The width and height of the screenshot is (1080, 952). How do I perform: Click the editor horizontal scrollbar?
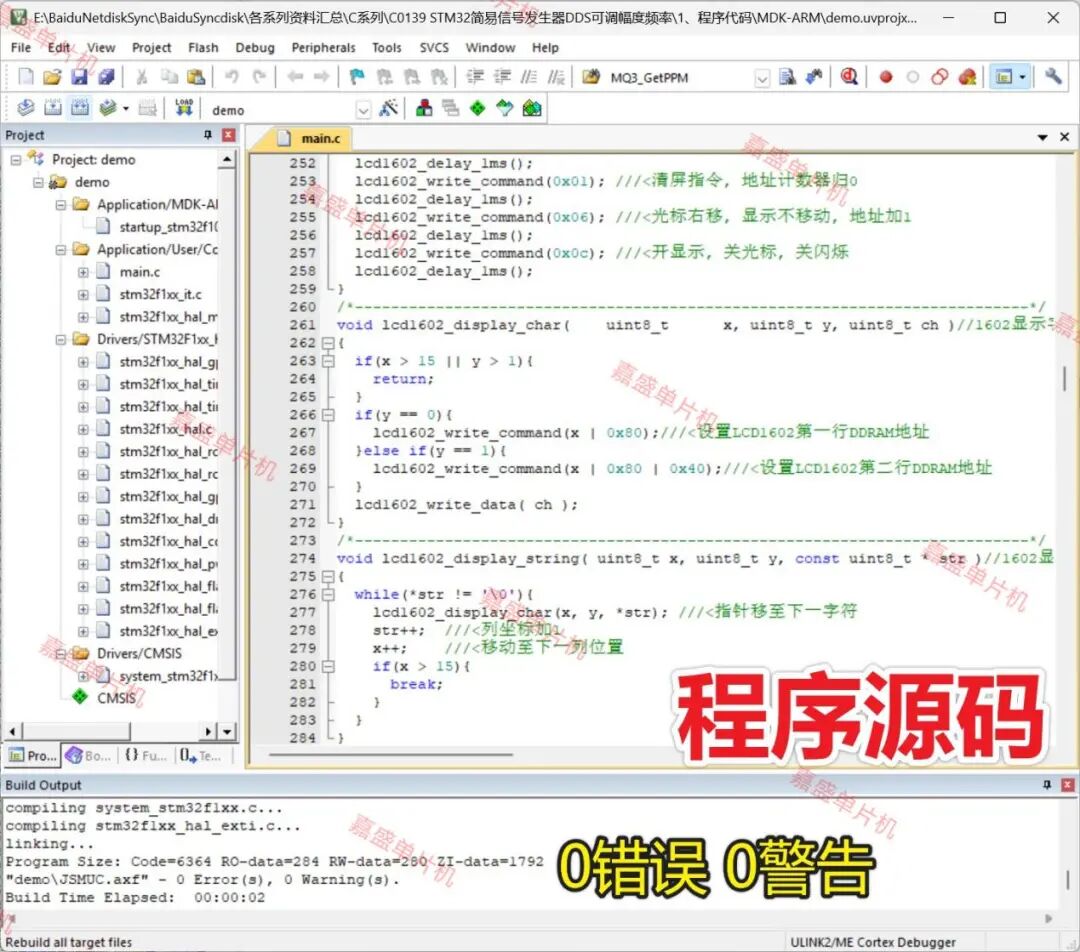[x=391, y=754]
